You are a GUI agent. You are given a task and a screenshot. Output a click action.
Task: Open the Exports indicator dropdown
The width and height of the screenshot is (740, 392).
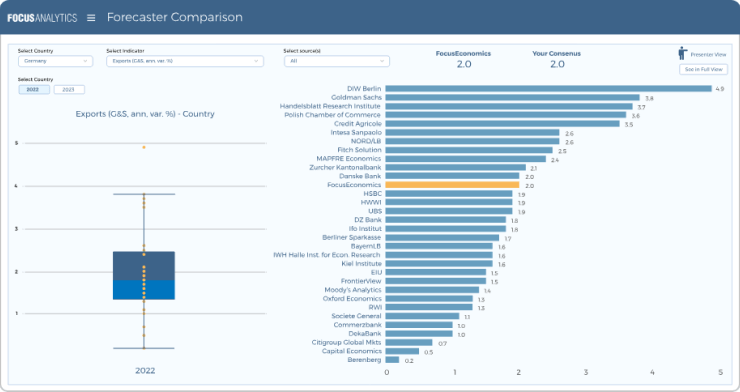(x=185, y=61)
